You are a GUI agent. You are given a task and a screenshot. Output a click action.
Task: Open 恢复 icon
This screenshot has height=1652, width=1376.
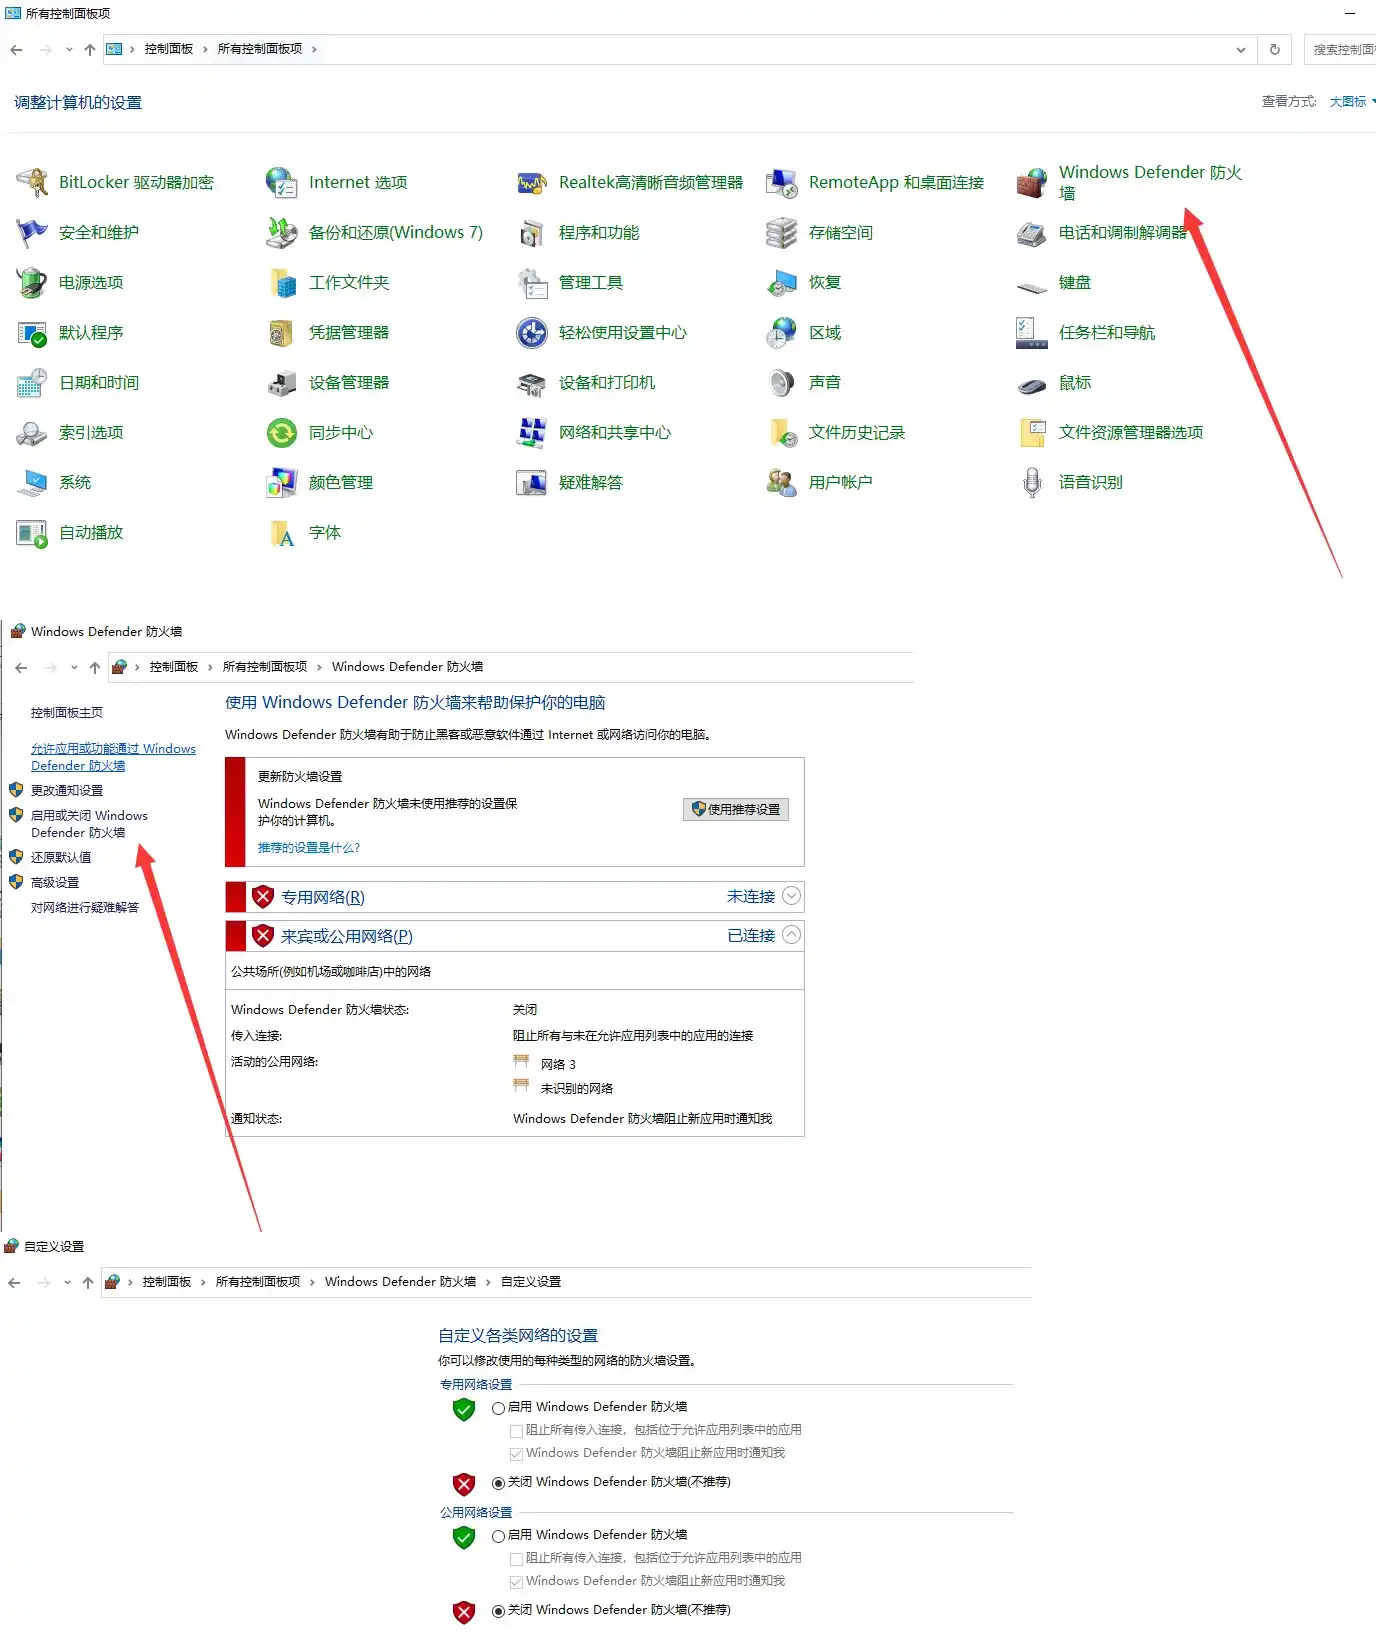pyautogui.click(x=782, y=283)
